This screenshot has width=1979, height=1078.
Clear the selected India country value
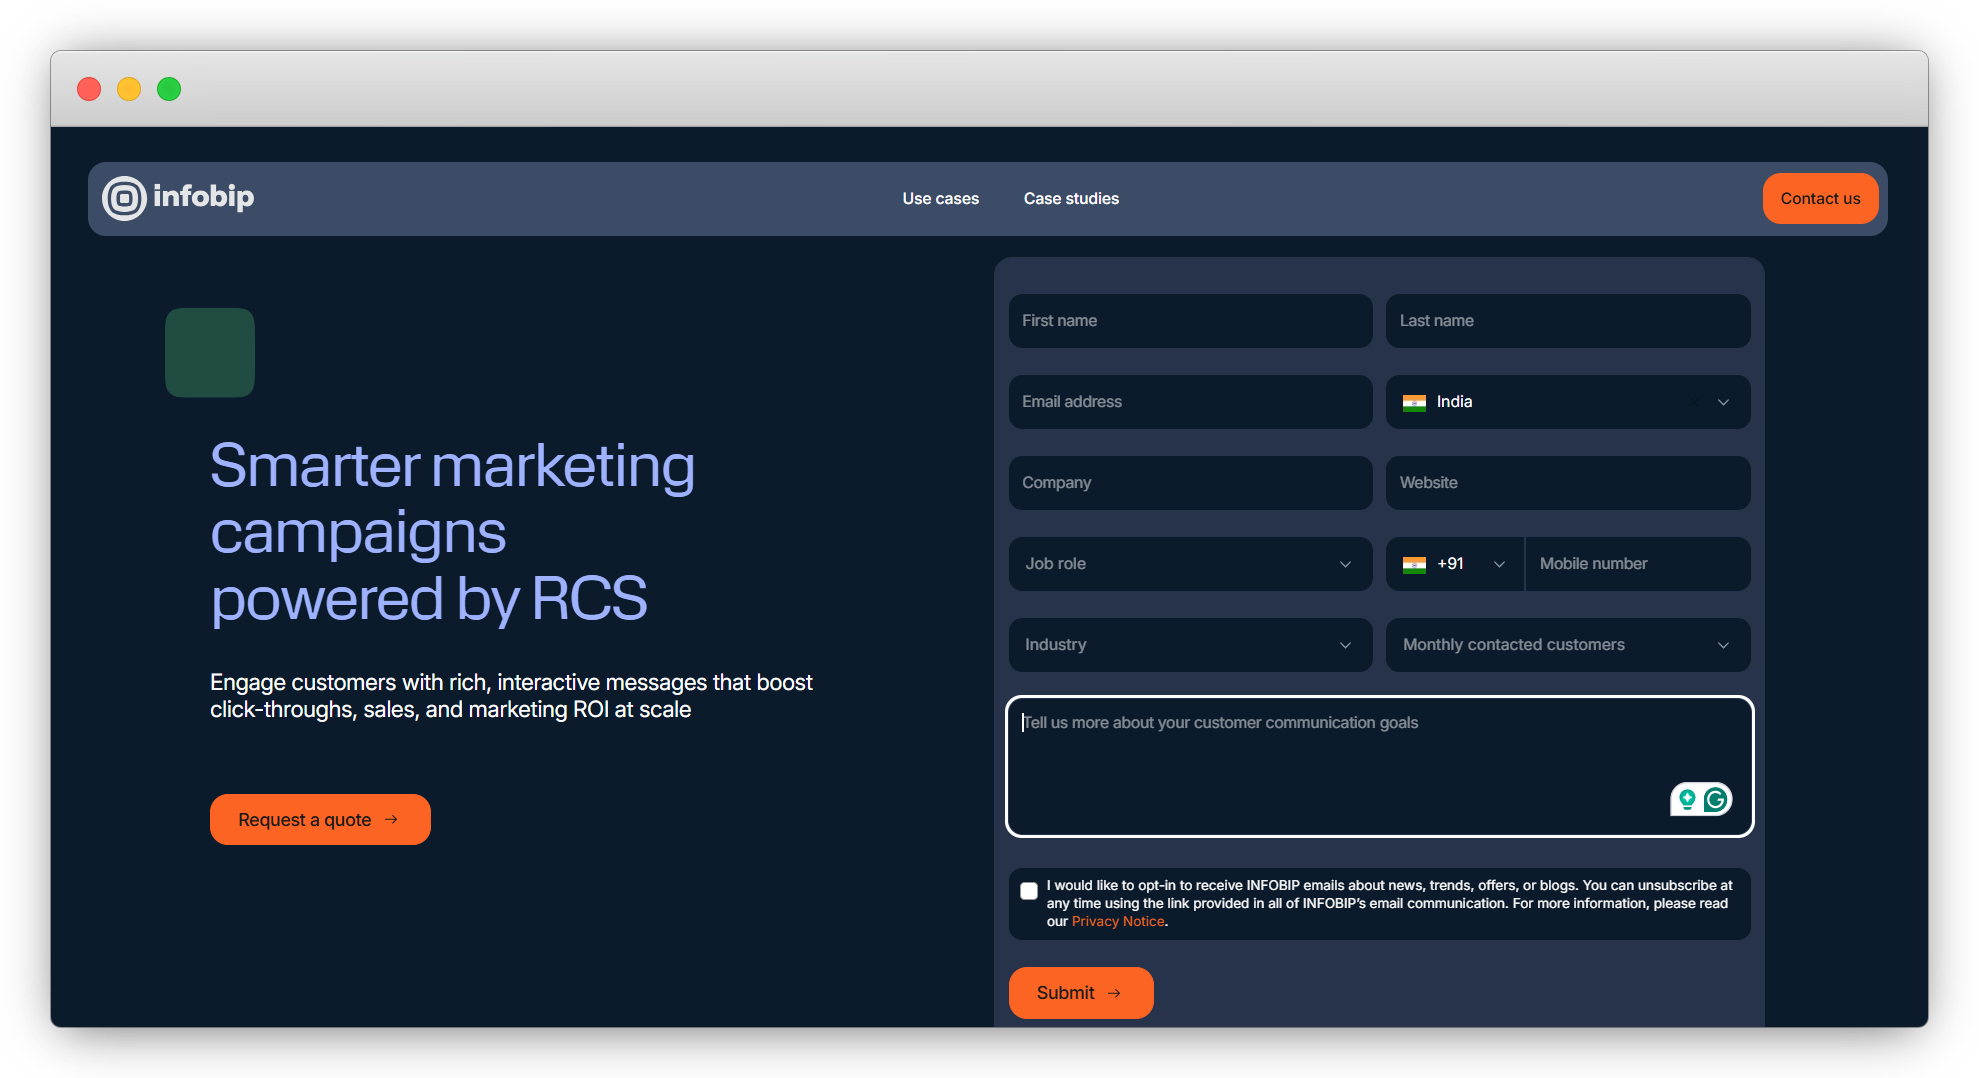(1694, 402)
